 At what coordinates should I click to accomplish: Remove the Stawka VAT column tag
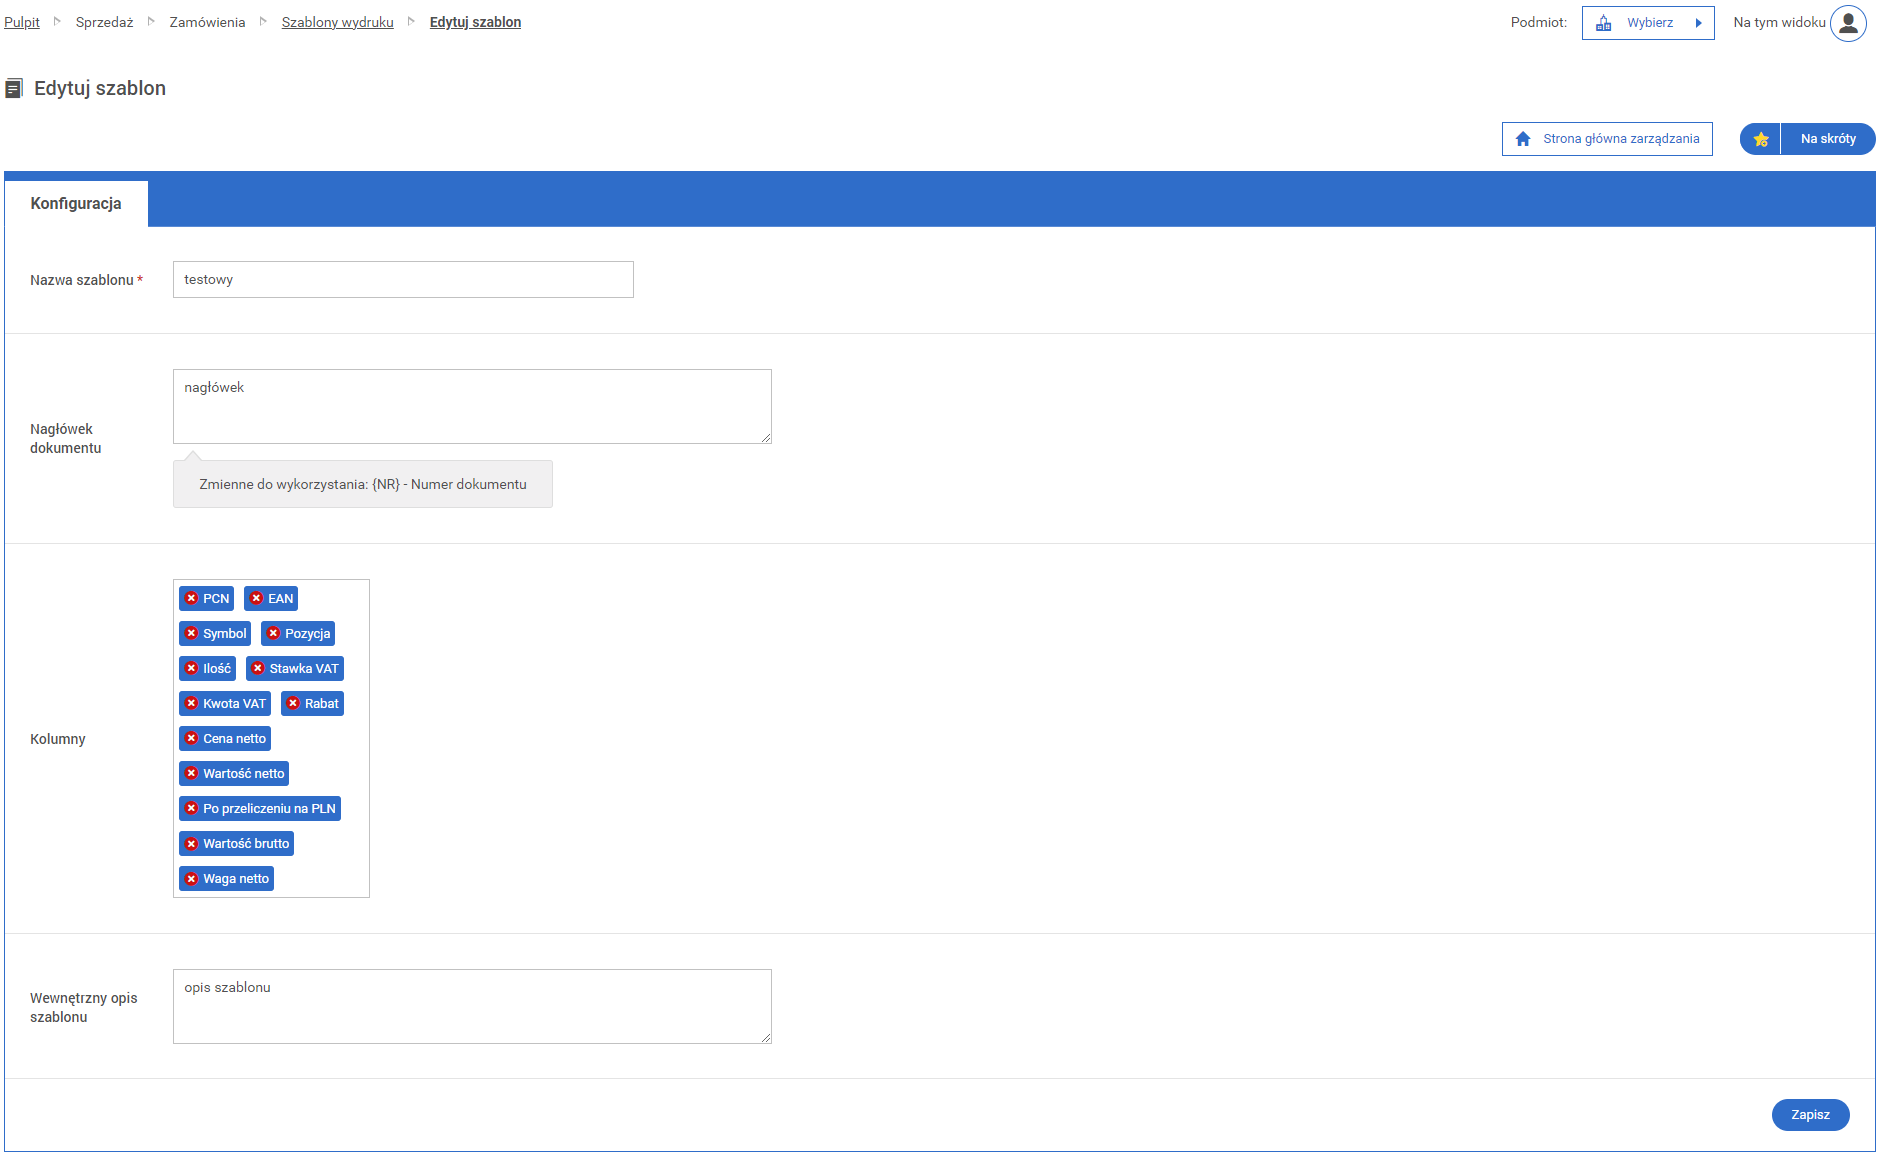(258, 669)
